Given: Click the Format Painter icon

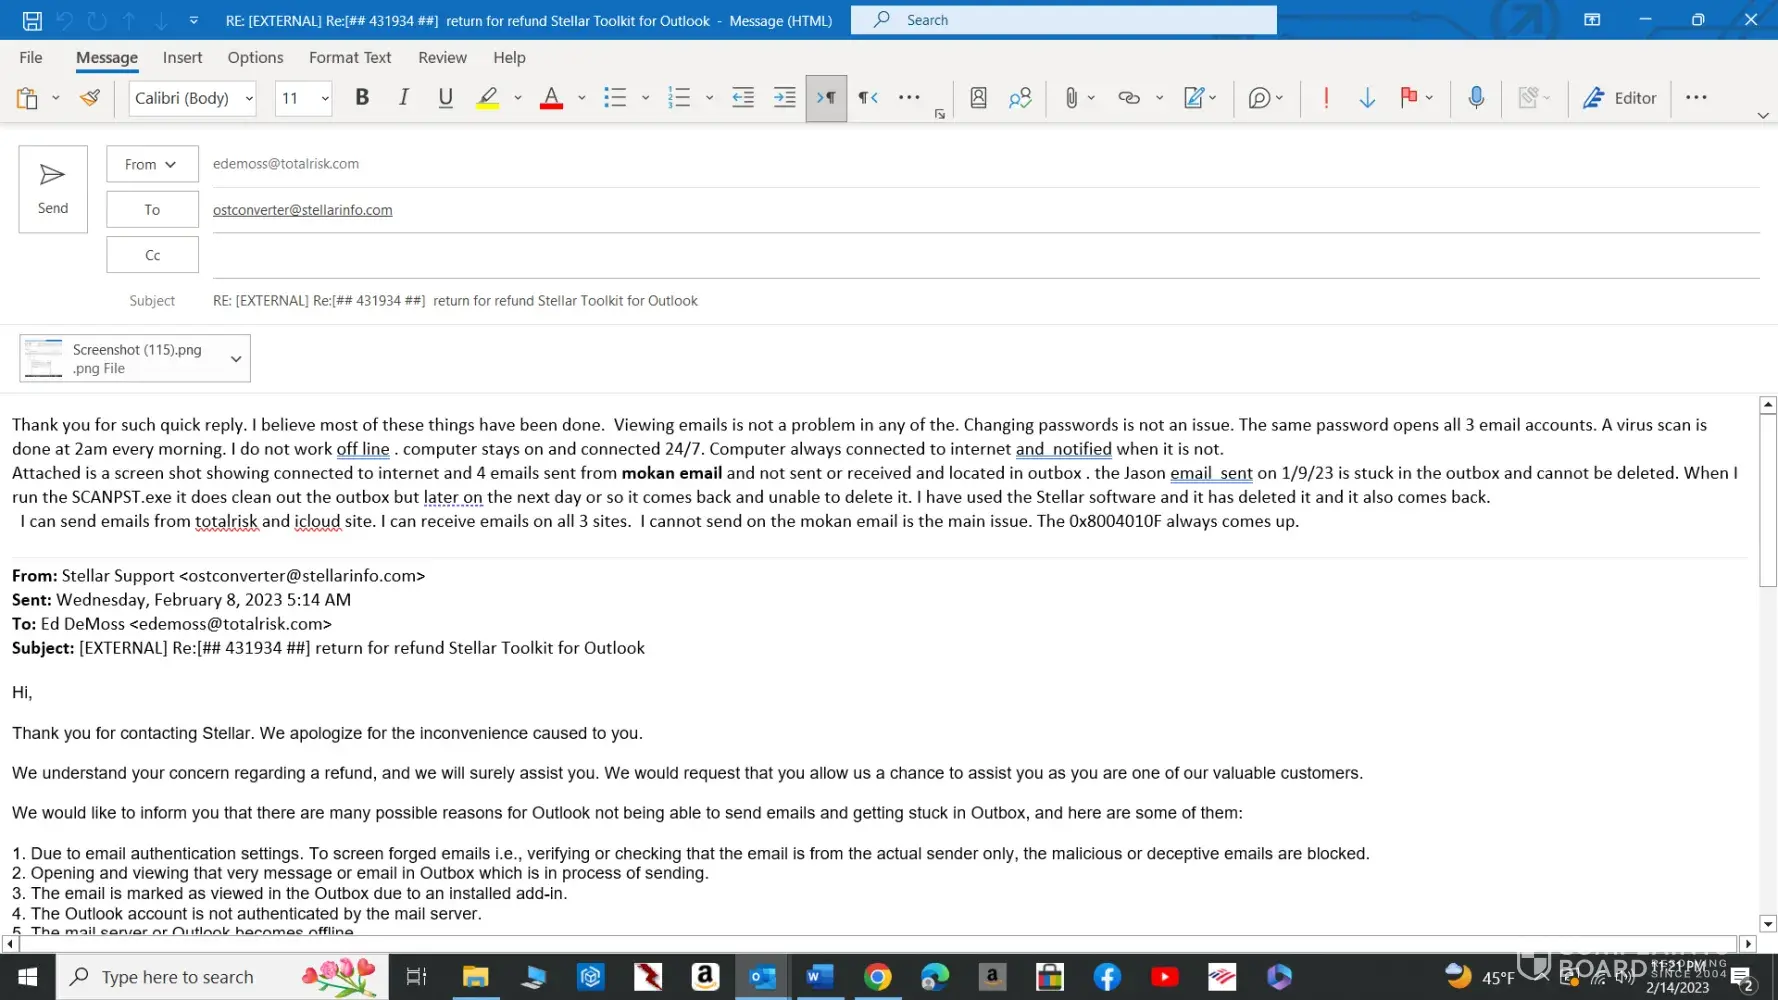Looking at the screenshot, I should point(90,98).
